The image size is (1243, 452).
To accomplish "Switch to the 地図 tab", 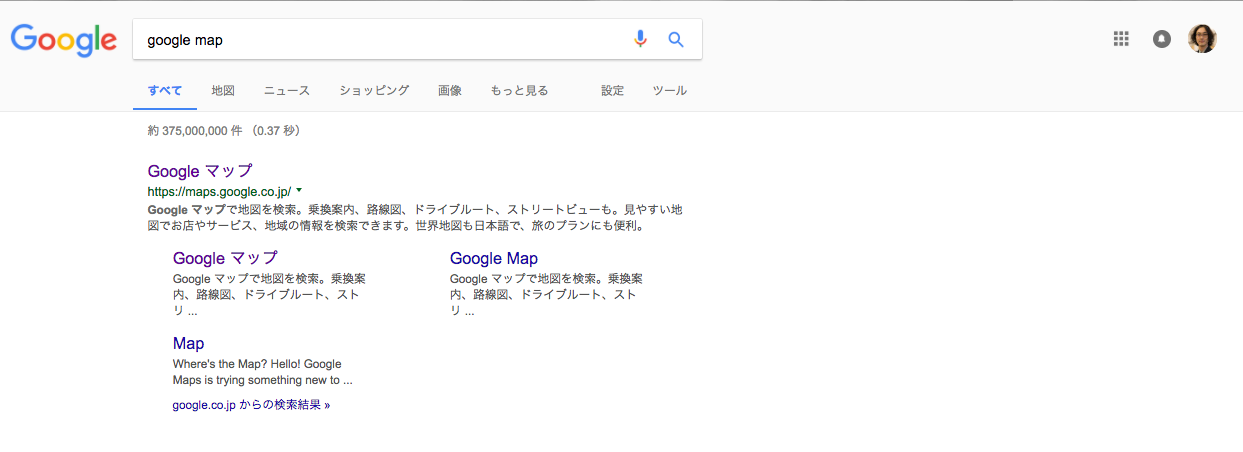I will click(x=223, y=90).
